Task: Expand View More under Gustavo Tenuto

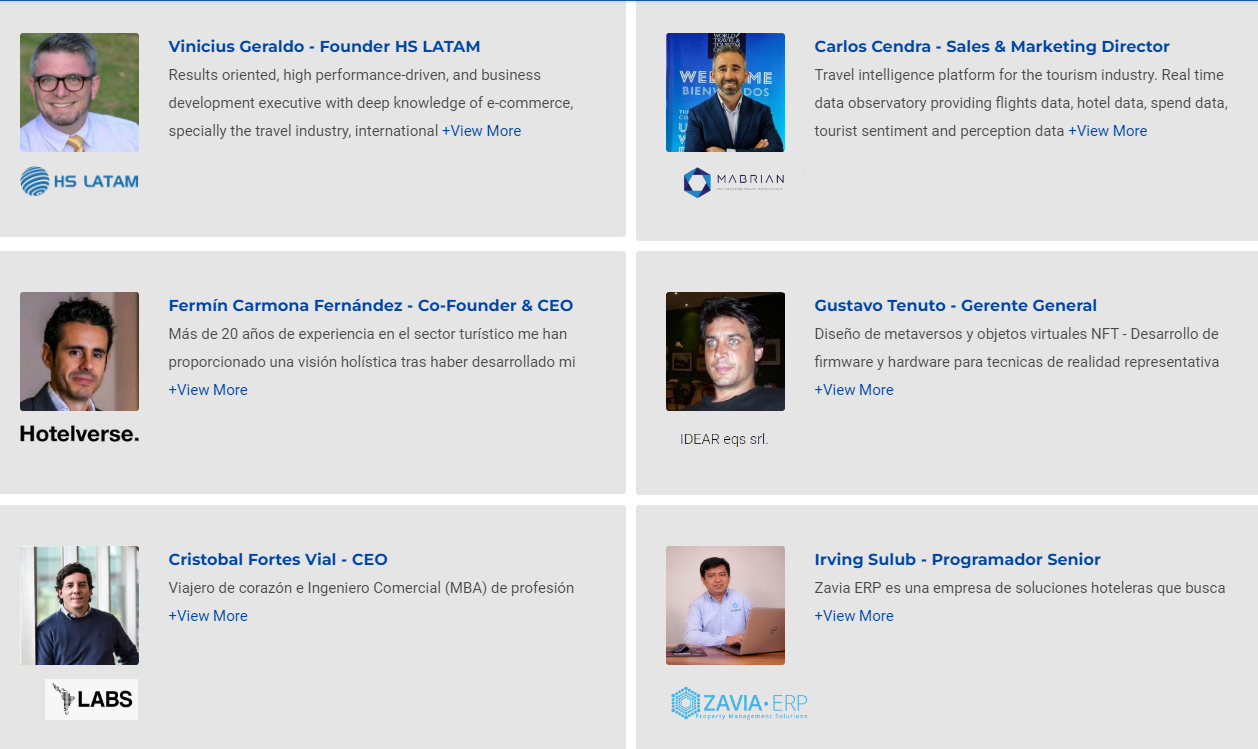Action: click(x=854, y=390)
